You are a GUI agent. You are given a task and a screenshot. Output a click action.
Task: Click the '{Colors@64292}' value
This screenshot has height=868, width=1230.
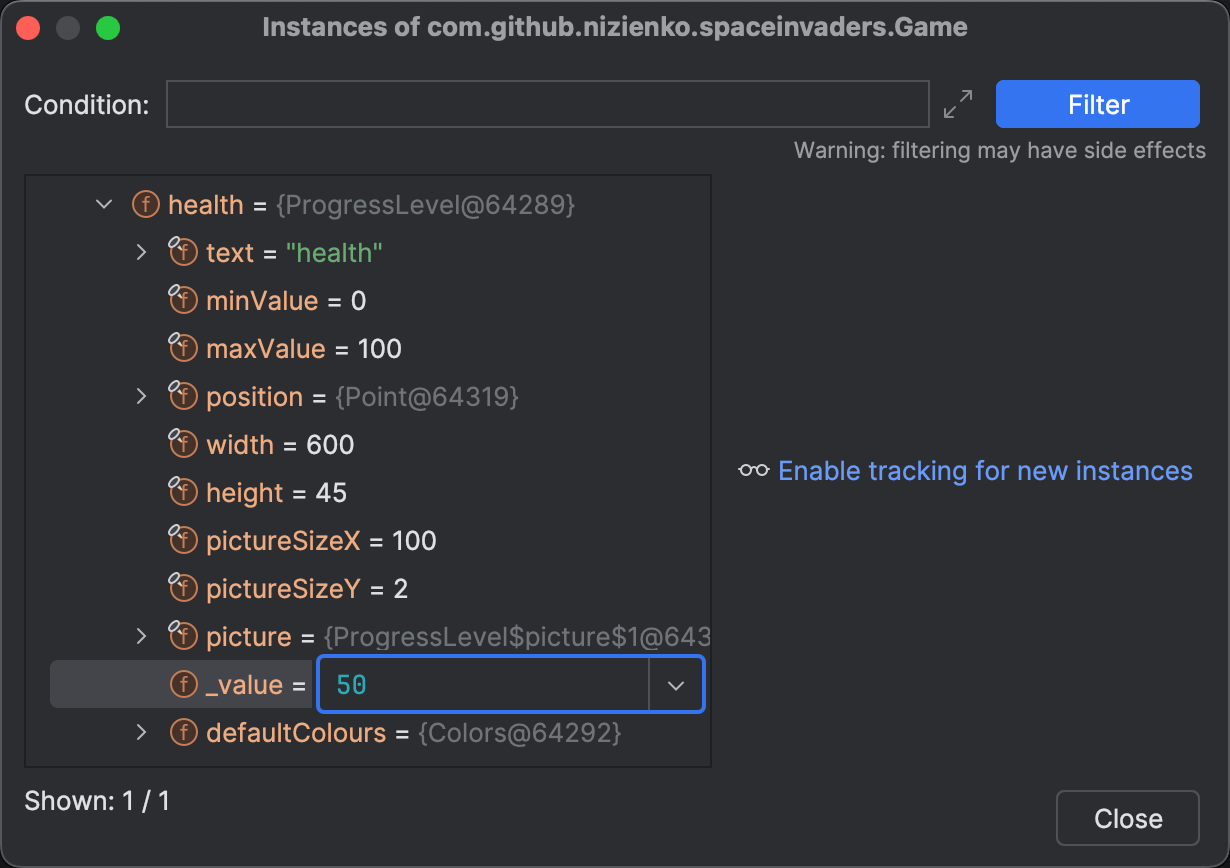520,733
